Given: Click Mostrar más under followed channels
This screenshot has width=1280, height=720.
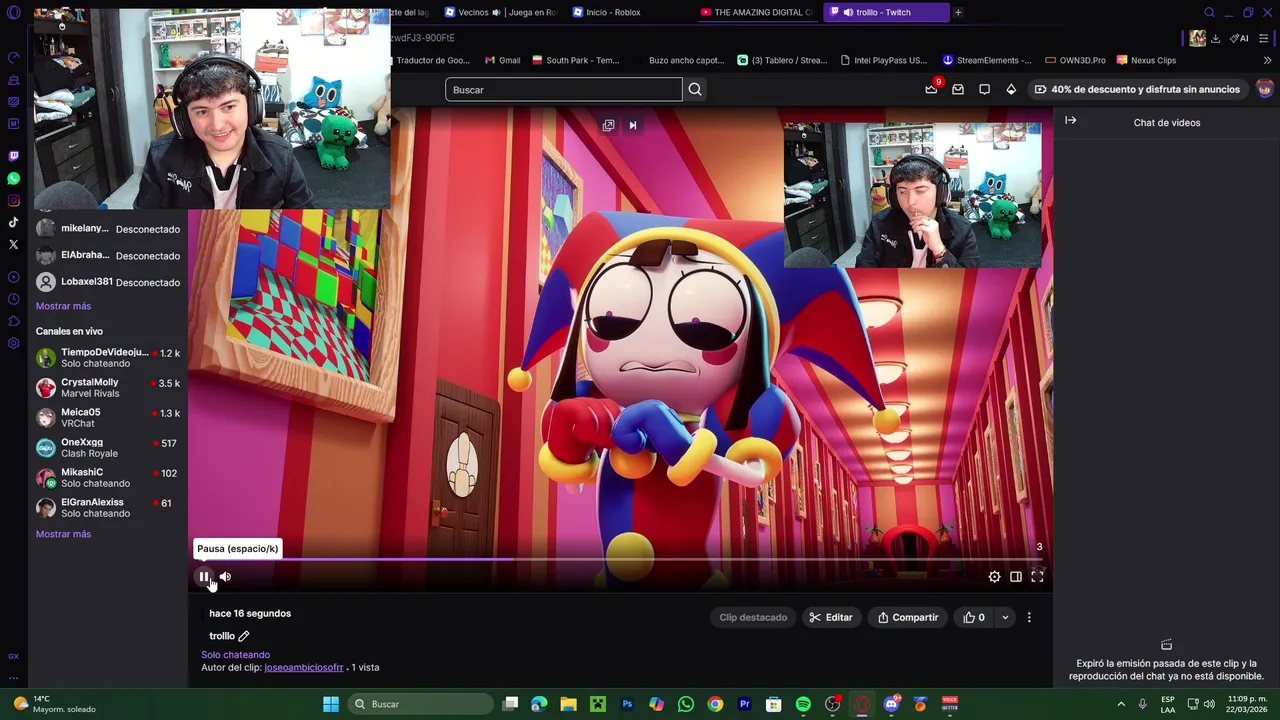Looking at the screenshot, I should (x=63, y=306).
